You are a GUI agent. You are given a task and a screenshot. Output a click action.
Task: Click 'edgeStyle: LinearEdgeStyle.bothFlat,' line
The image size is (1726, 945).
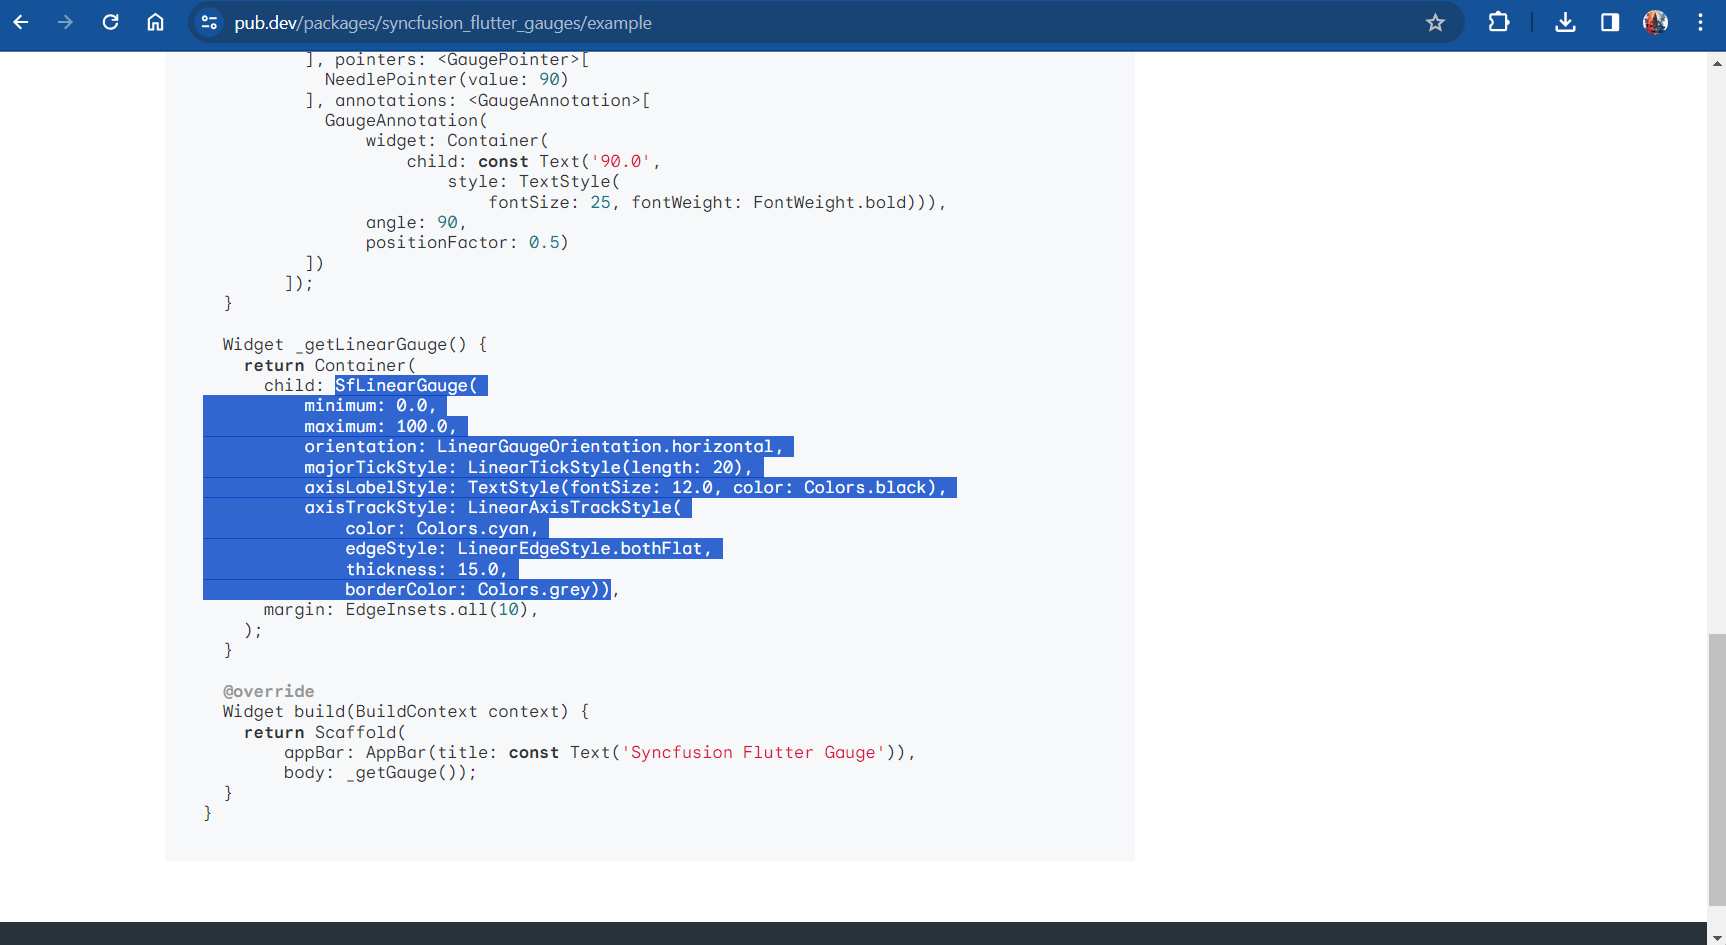529,549
